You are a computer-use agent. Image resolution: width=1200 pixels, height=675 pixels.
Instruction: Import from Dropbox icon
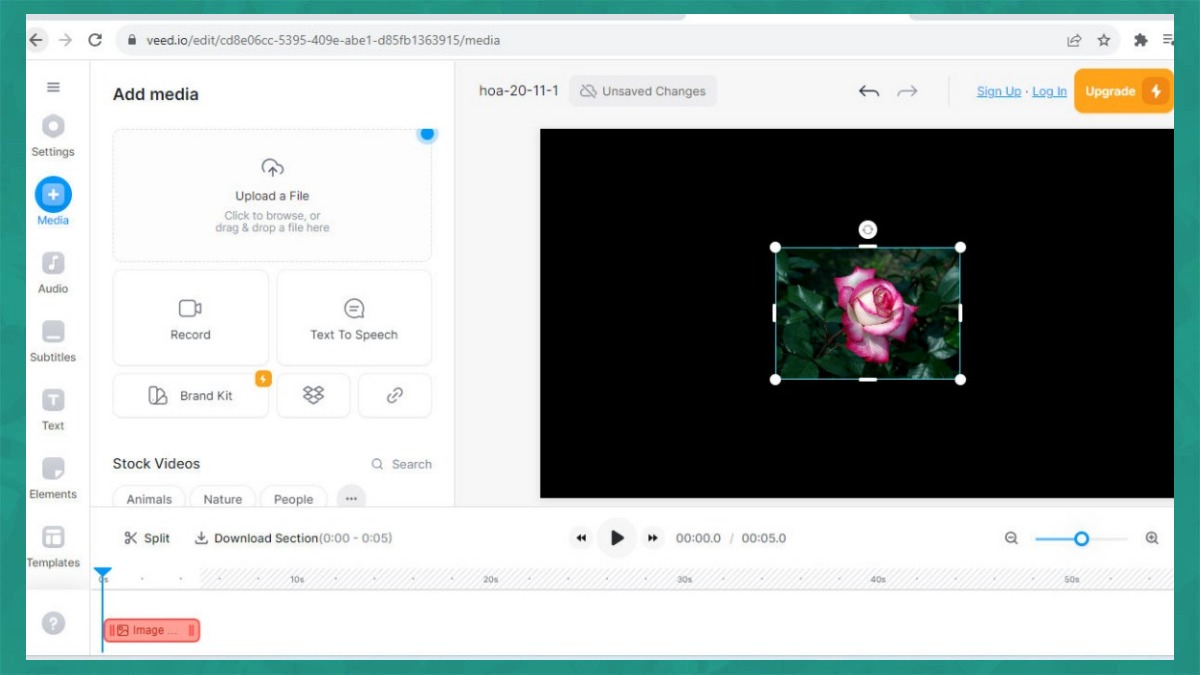tap(313, 395)
